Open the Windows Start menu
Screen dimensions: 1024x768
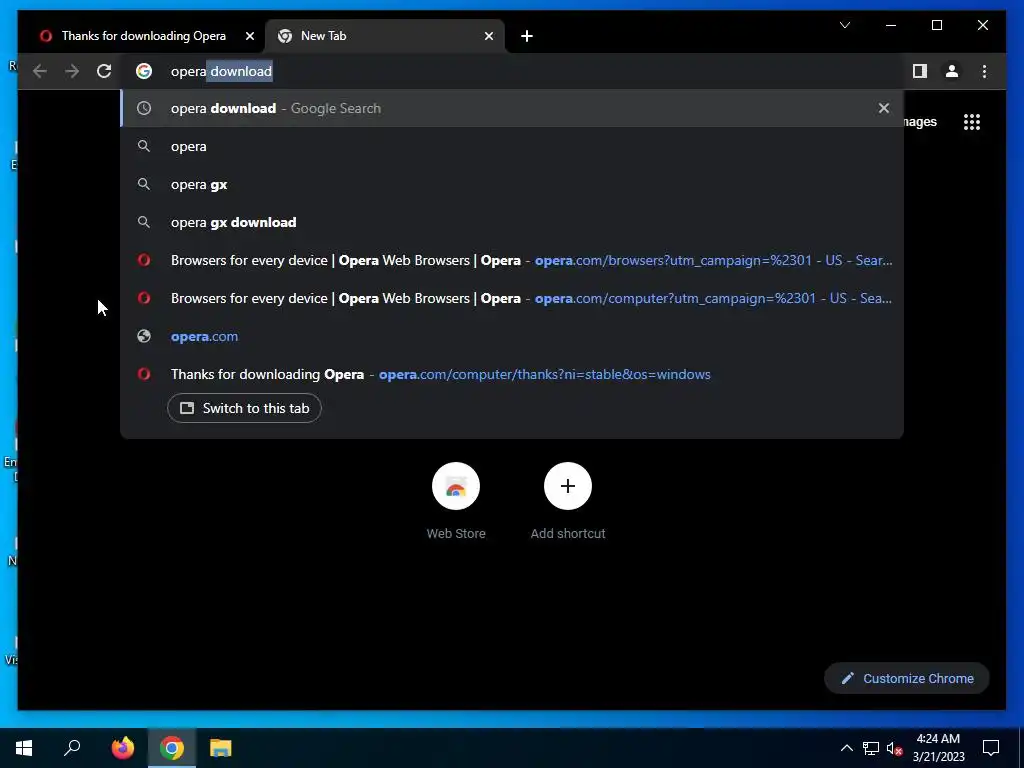tap(24, 748)
